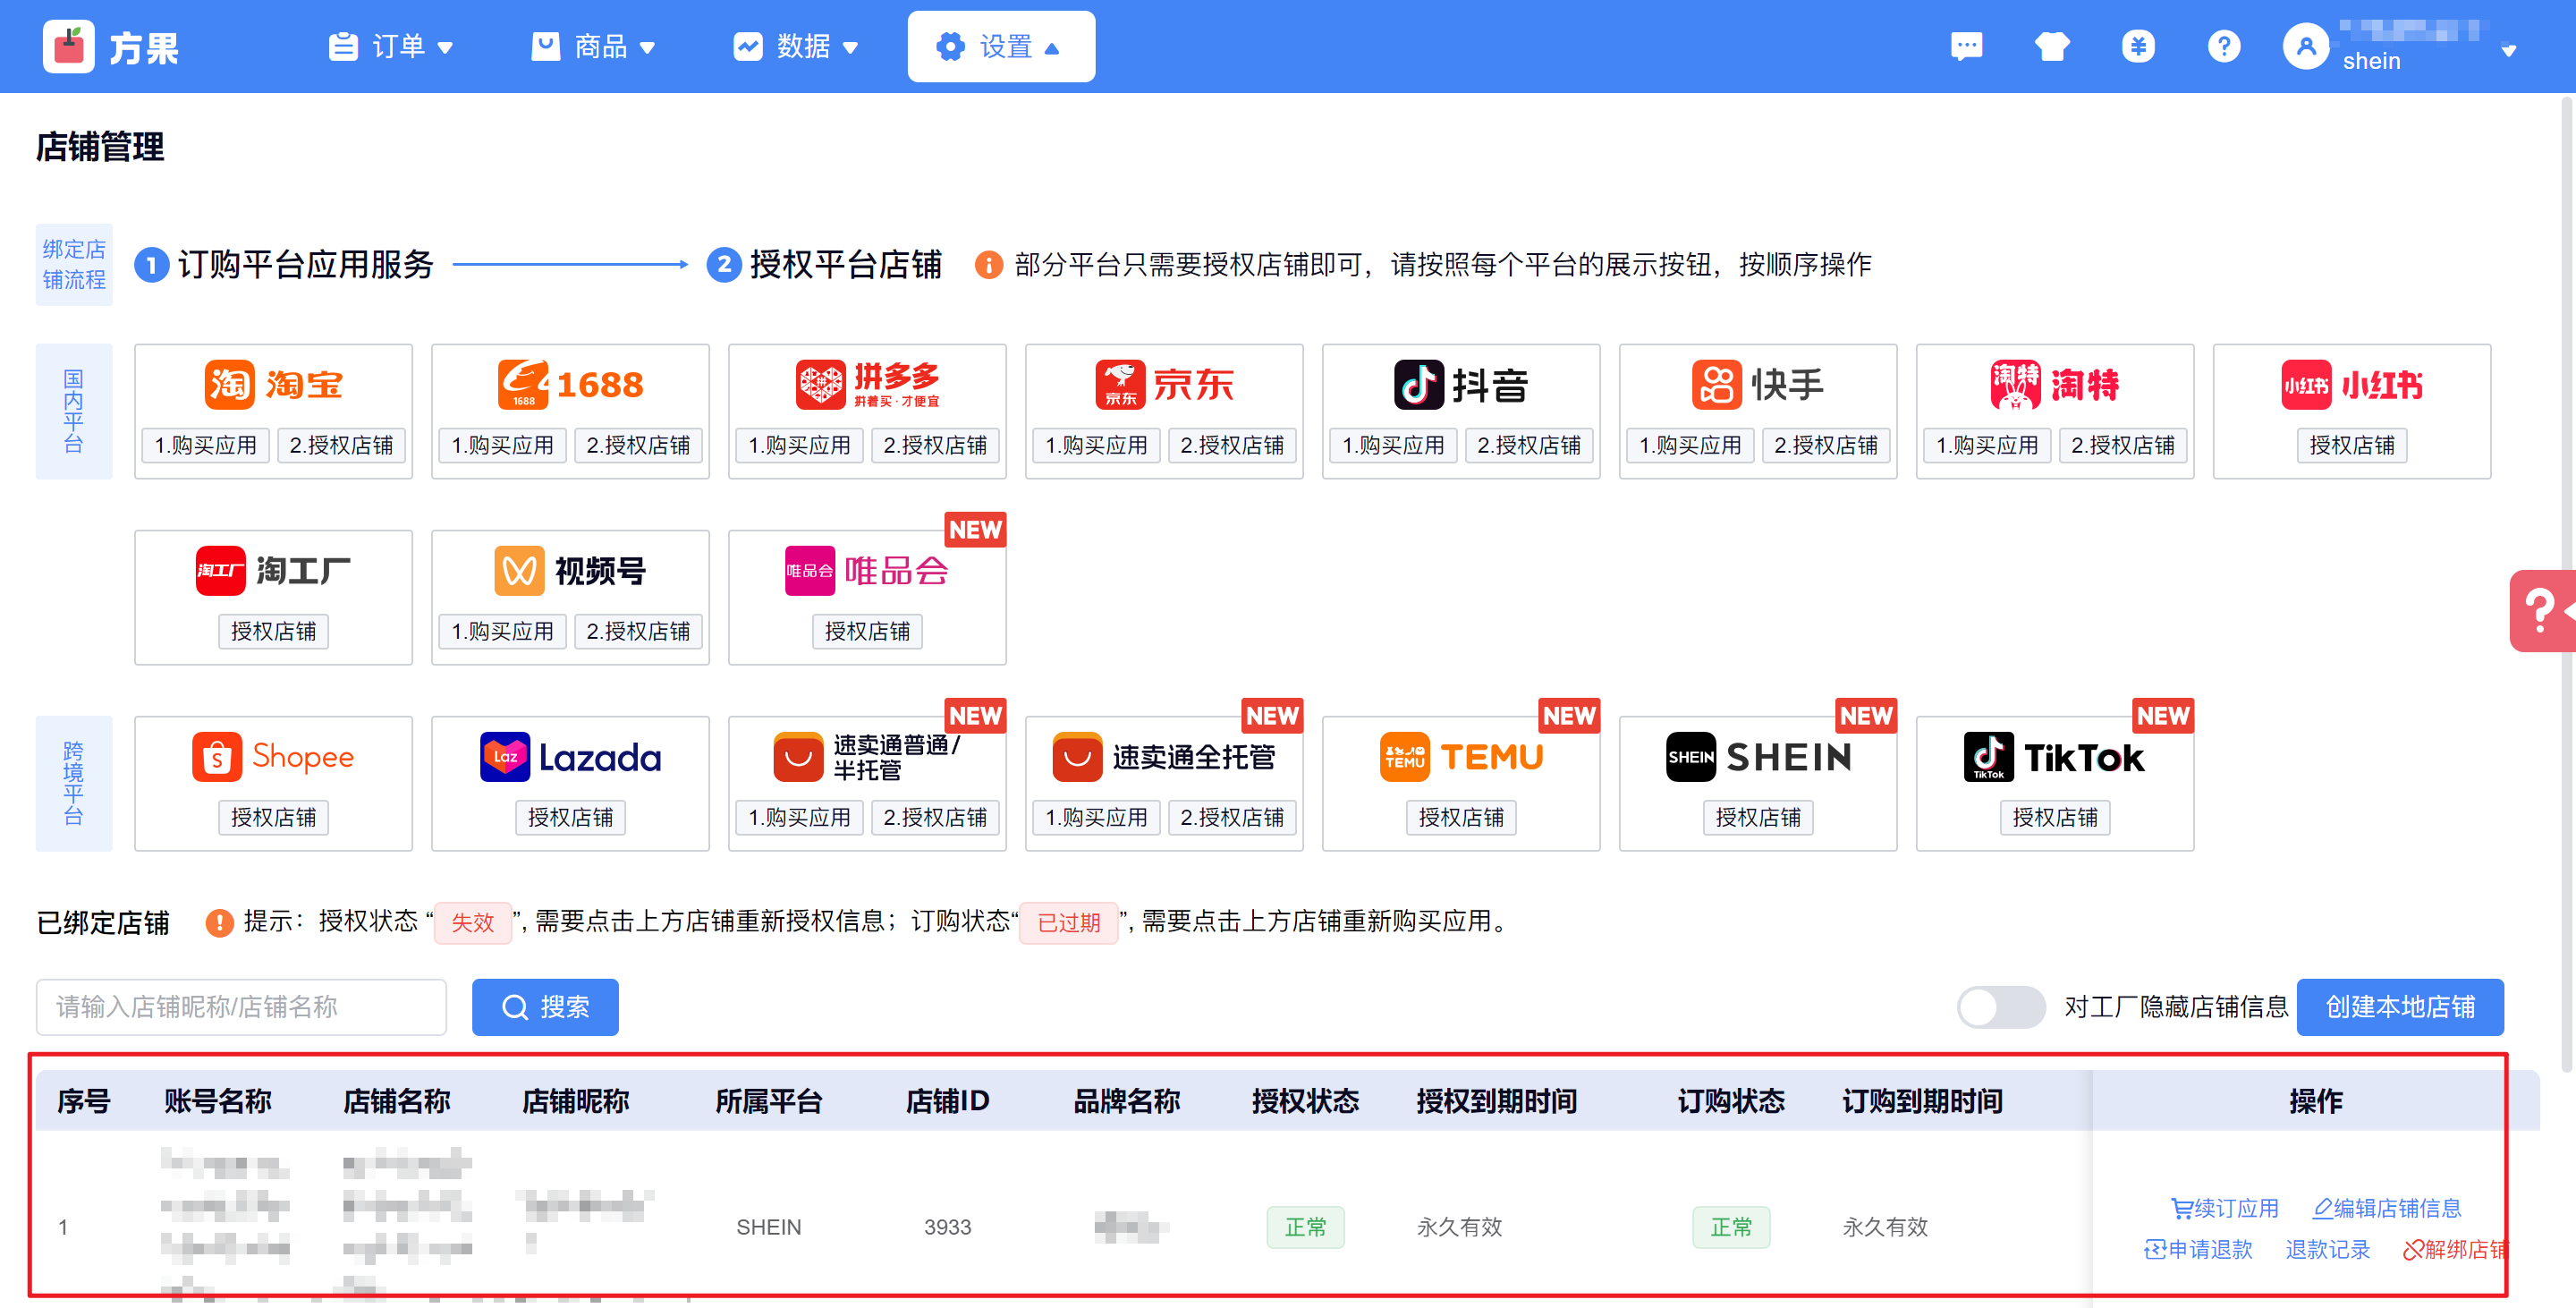Click the Fangguo apple logo
The image size is (2576, 1308).
point(69,46)
